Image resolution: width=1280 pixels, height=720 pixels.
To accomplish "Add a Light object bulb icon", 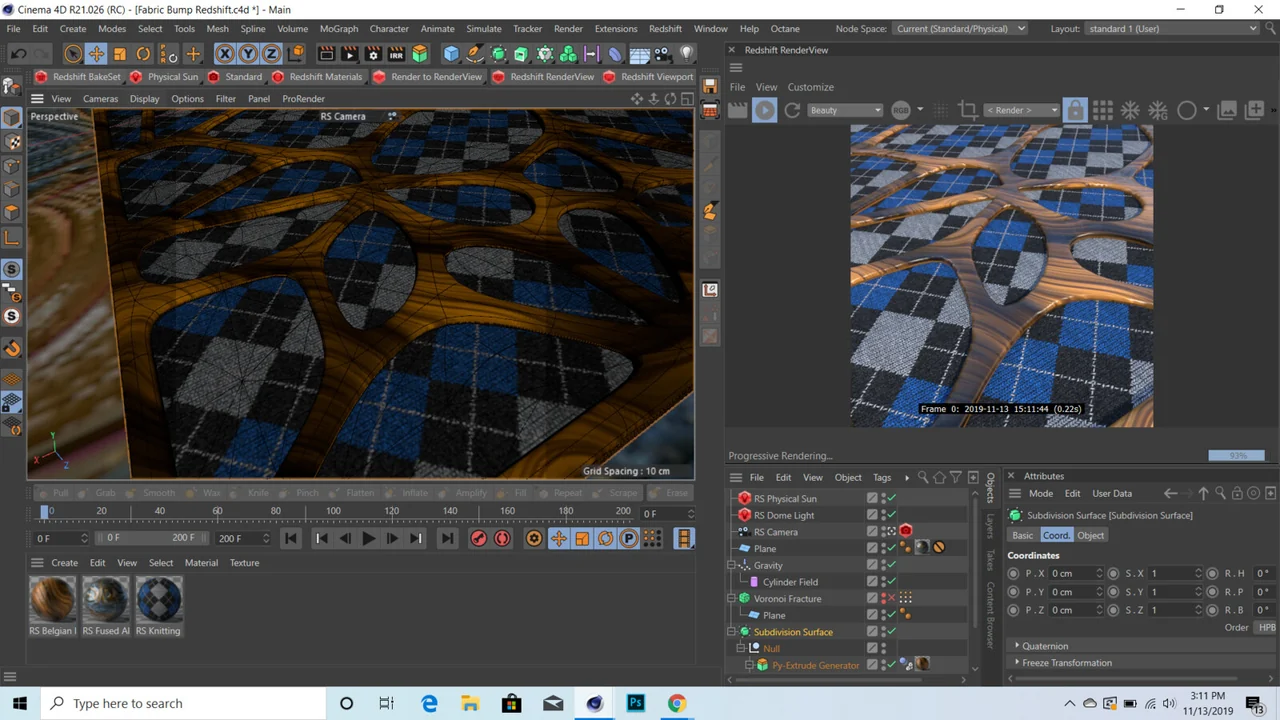I will [x=686, y=54].
